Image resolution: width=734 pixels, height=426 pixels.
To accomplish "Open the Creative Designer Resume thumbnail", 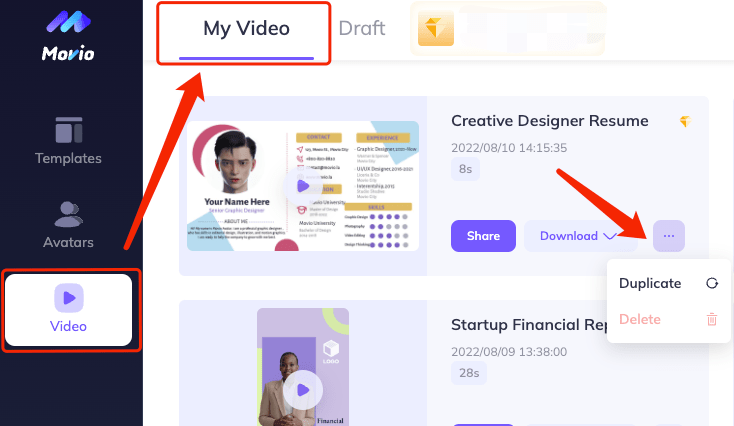I will 303,186.
